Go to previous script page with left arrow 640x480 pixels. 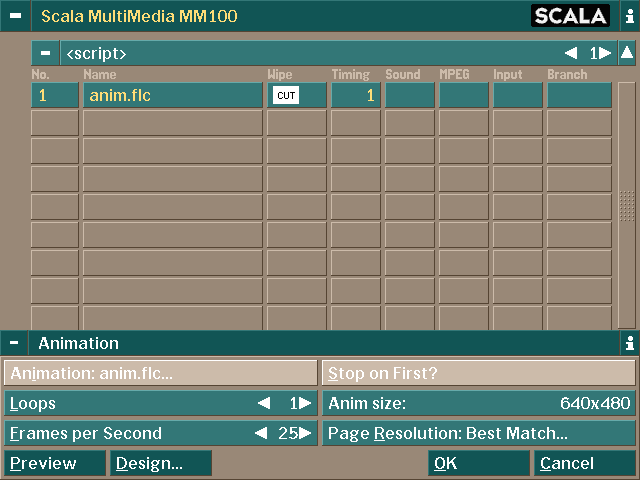[x=570, y=53]
